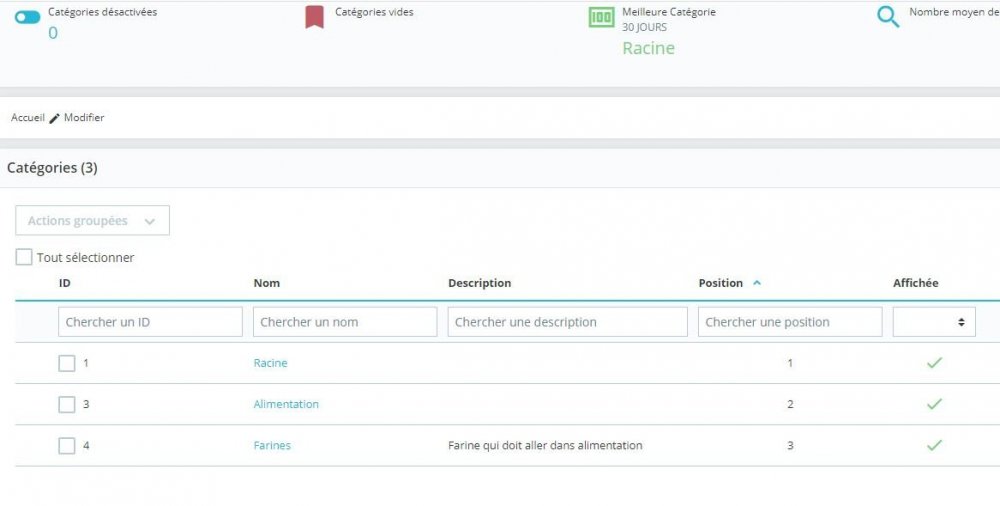
Task: Click the magnifying glass average number icon
Action: [888, 17]
